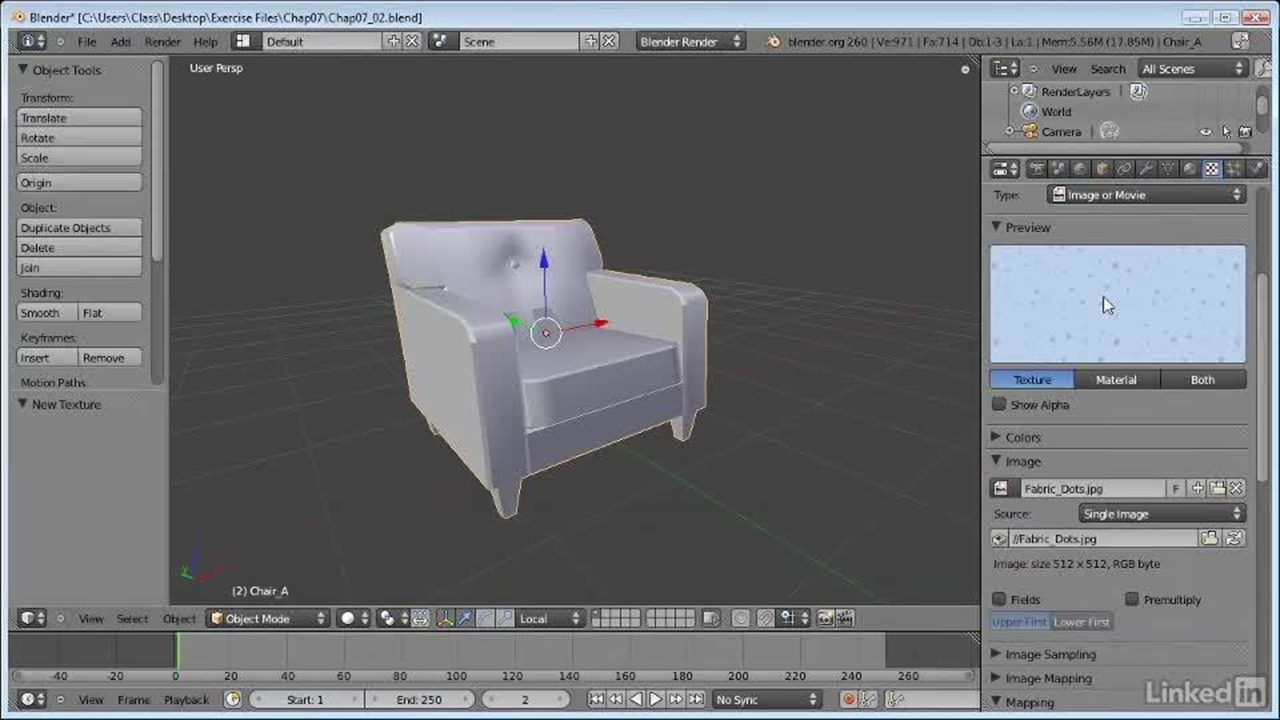Click the record keyframe button in timeline
The width and height of the screenshot is (1280, 720).
point(849,700)
